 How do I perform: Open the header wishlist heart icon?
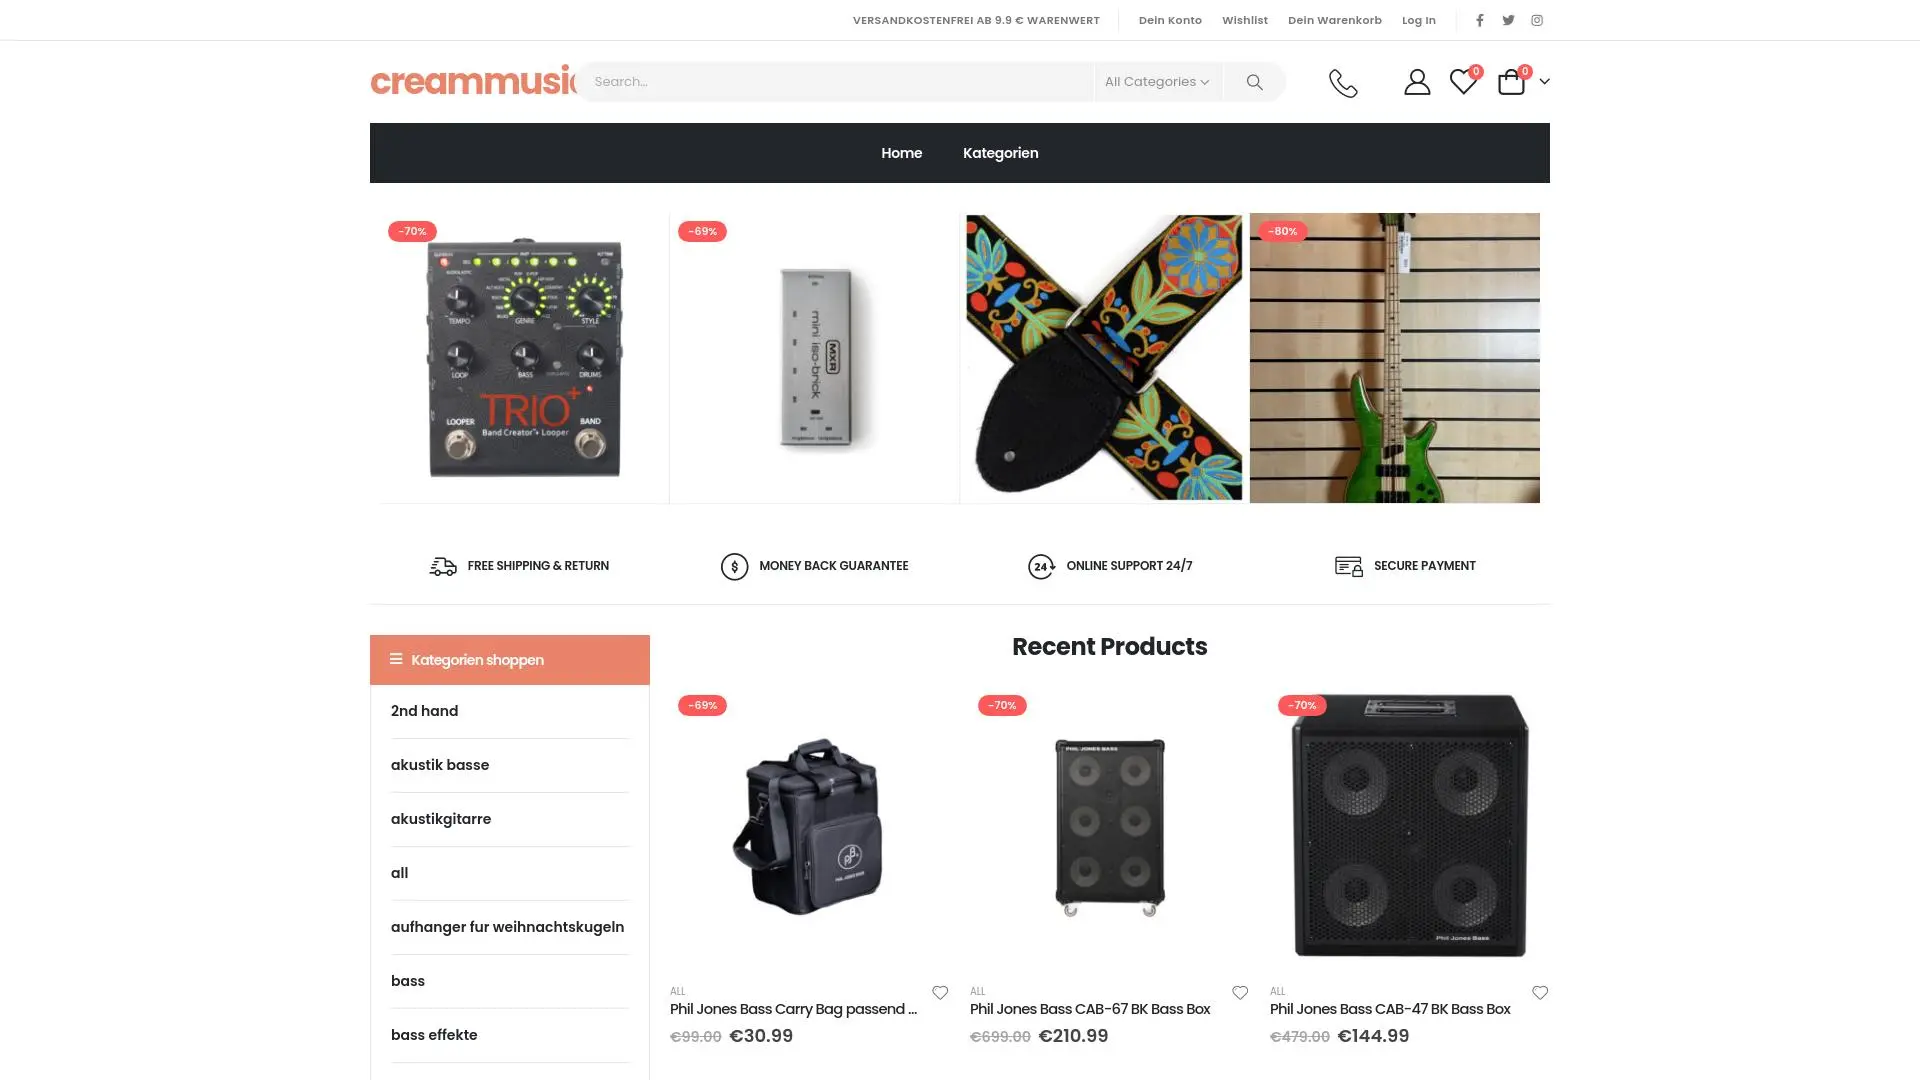(1463, 82)
